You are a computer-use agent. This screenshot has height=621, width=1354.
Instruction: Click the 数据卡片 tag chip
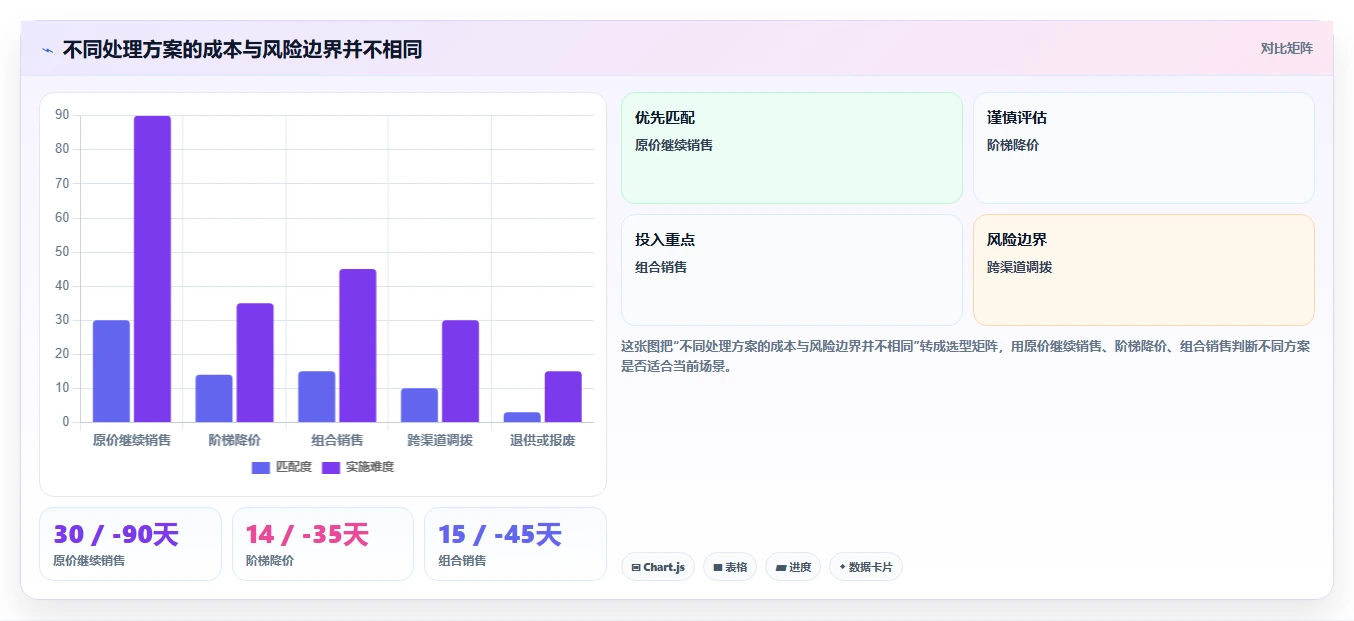pos(866,567)
